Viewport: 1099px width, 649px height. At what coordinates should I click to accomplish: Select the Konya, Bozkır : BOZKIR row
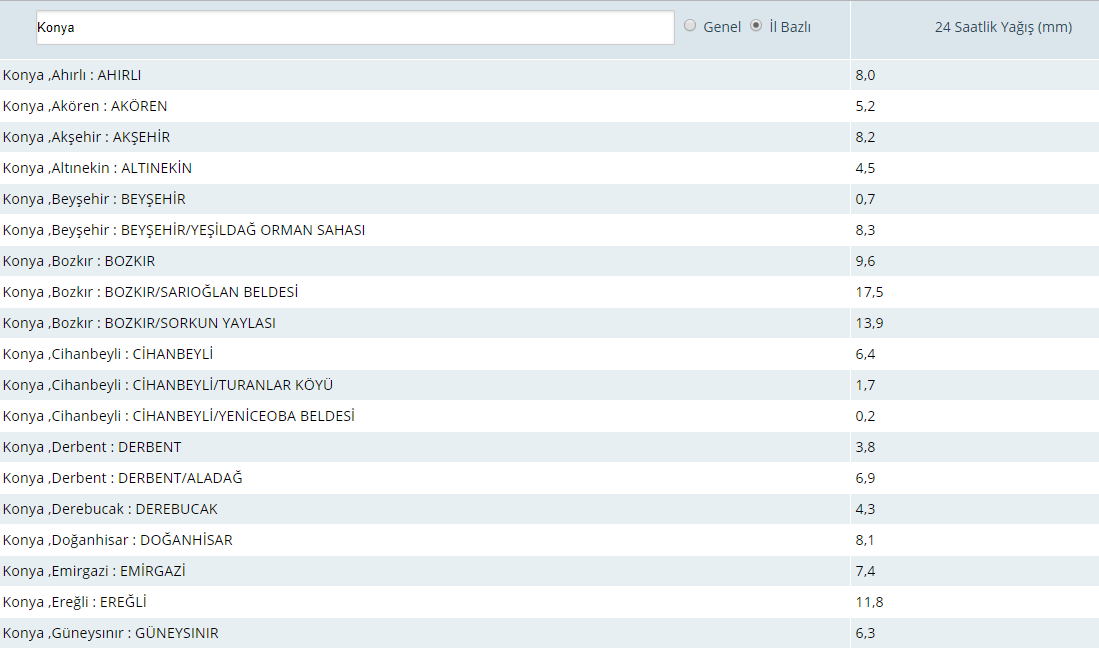click(x=550, y=261)
